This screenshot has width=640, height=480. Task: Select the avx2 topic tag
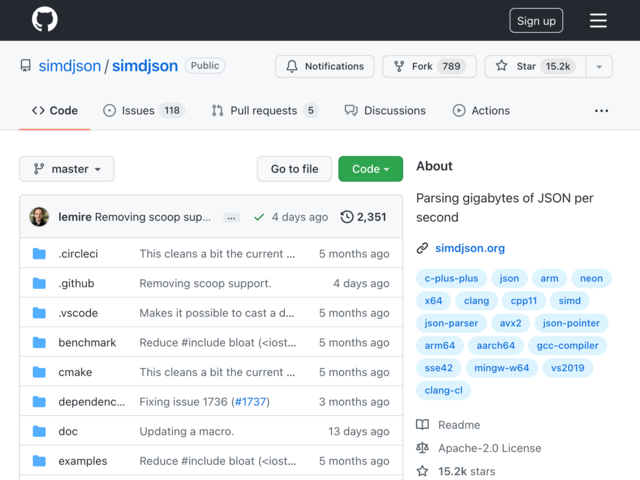tap(510, 323)
